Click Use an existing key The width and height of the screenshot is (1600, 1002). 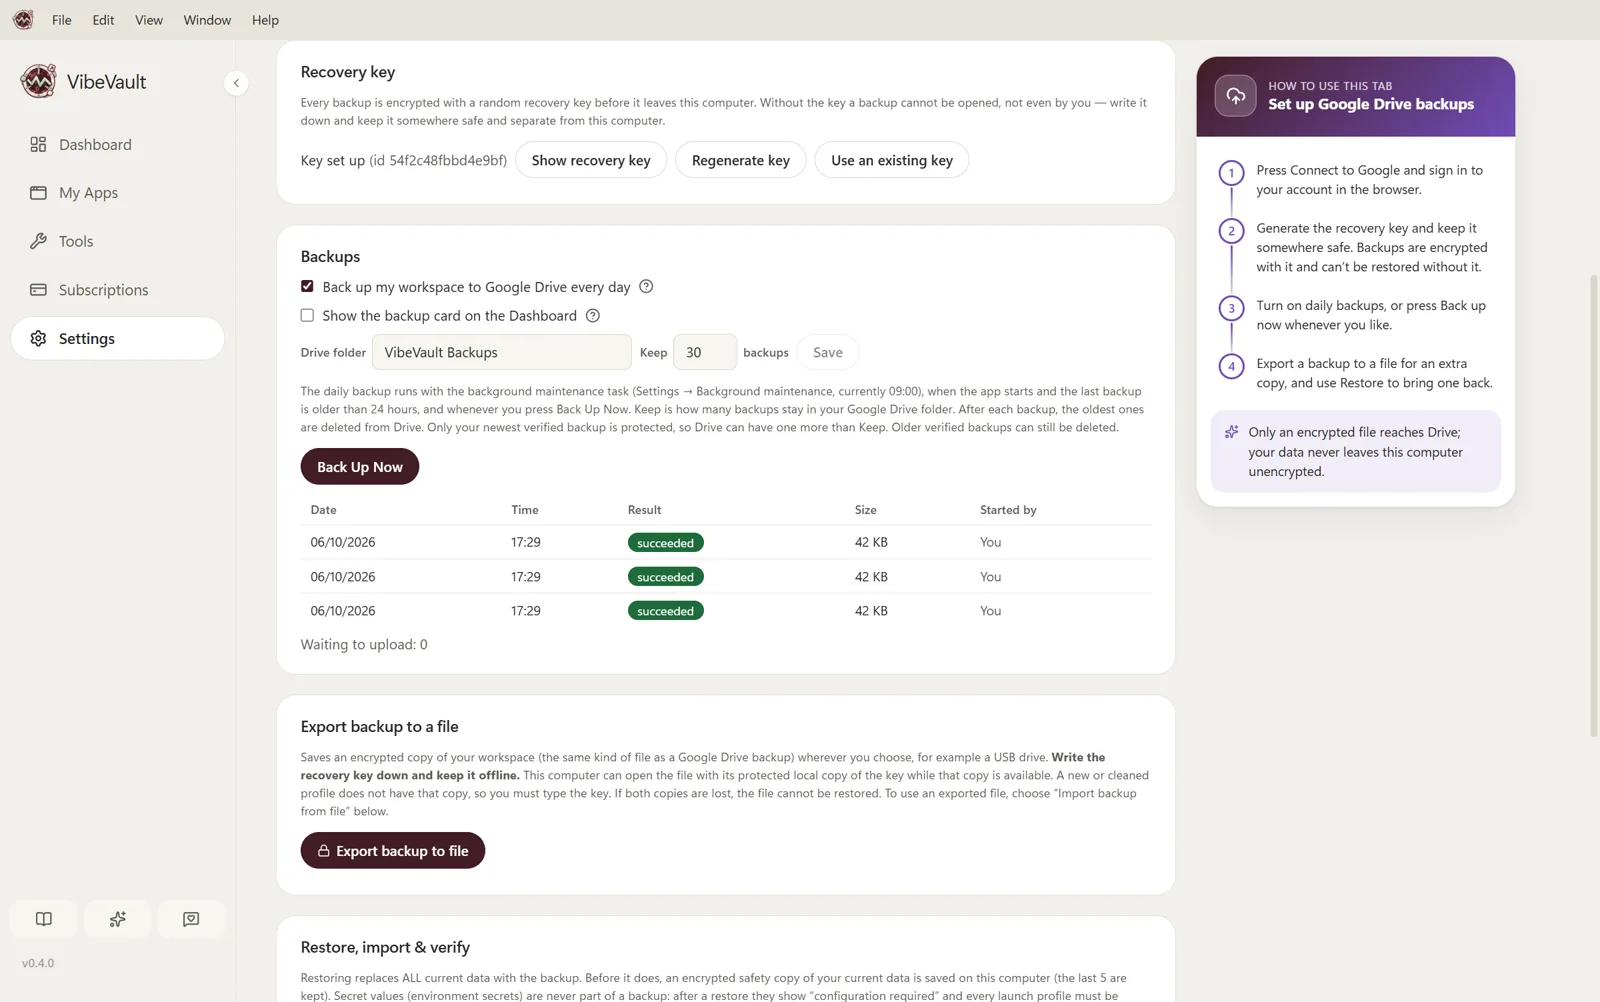click(x=892, y=160)
